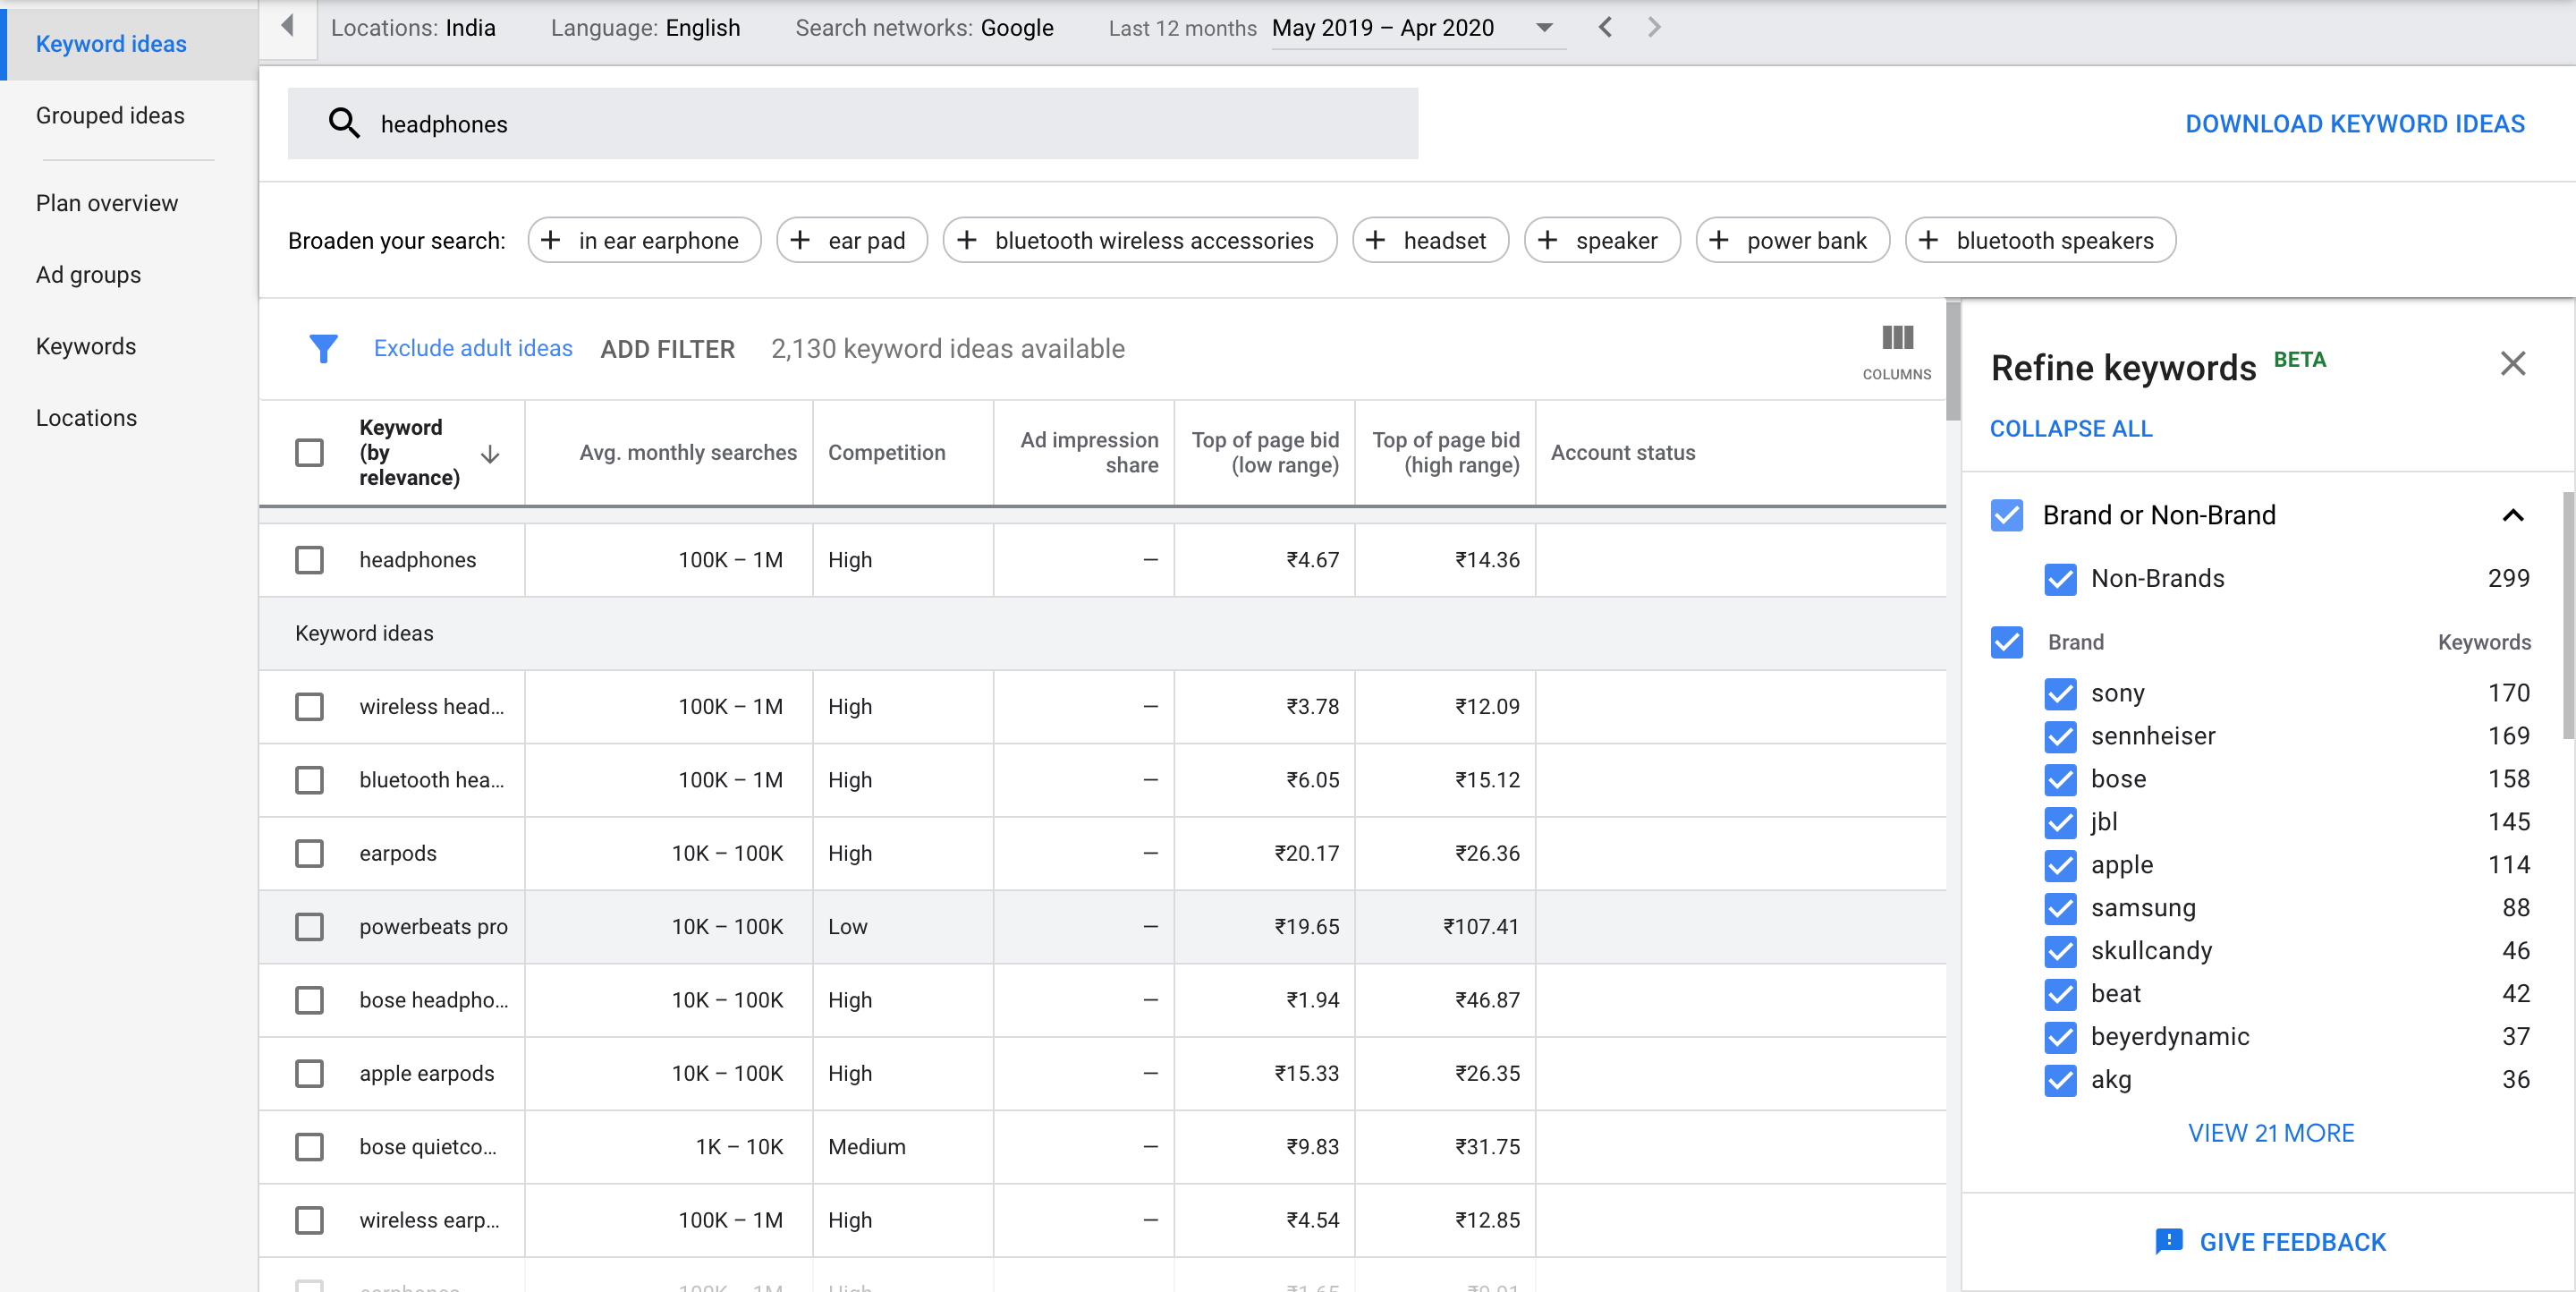2576x1292 pixels.
Task: Uncheck the sony brand checkbox
Action: click(2059, 693)
